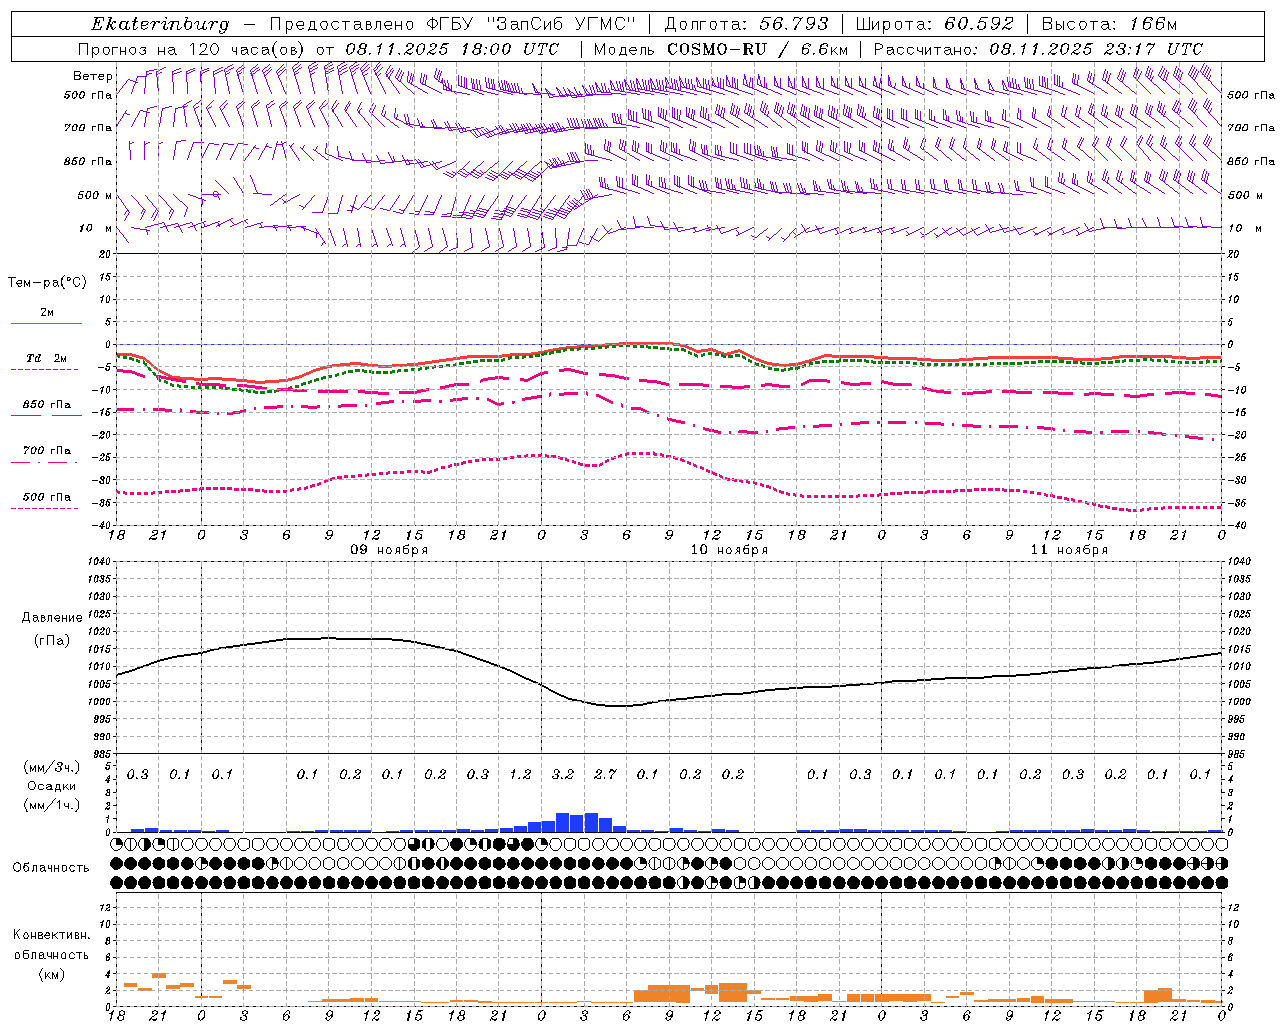Image resolution: width=1280 pixels, height=1024 pixels.
Task: Click the Ekaterinburg station title
Action: [160, 24]
